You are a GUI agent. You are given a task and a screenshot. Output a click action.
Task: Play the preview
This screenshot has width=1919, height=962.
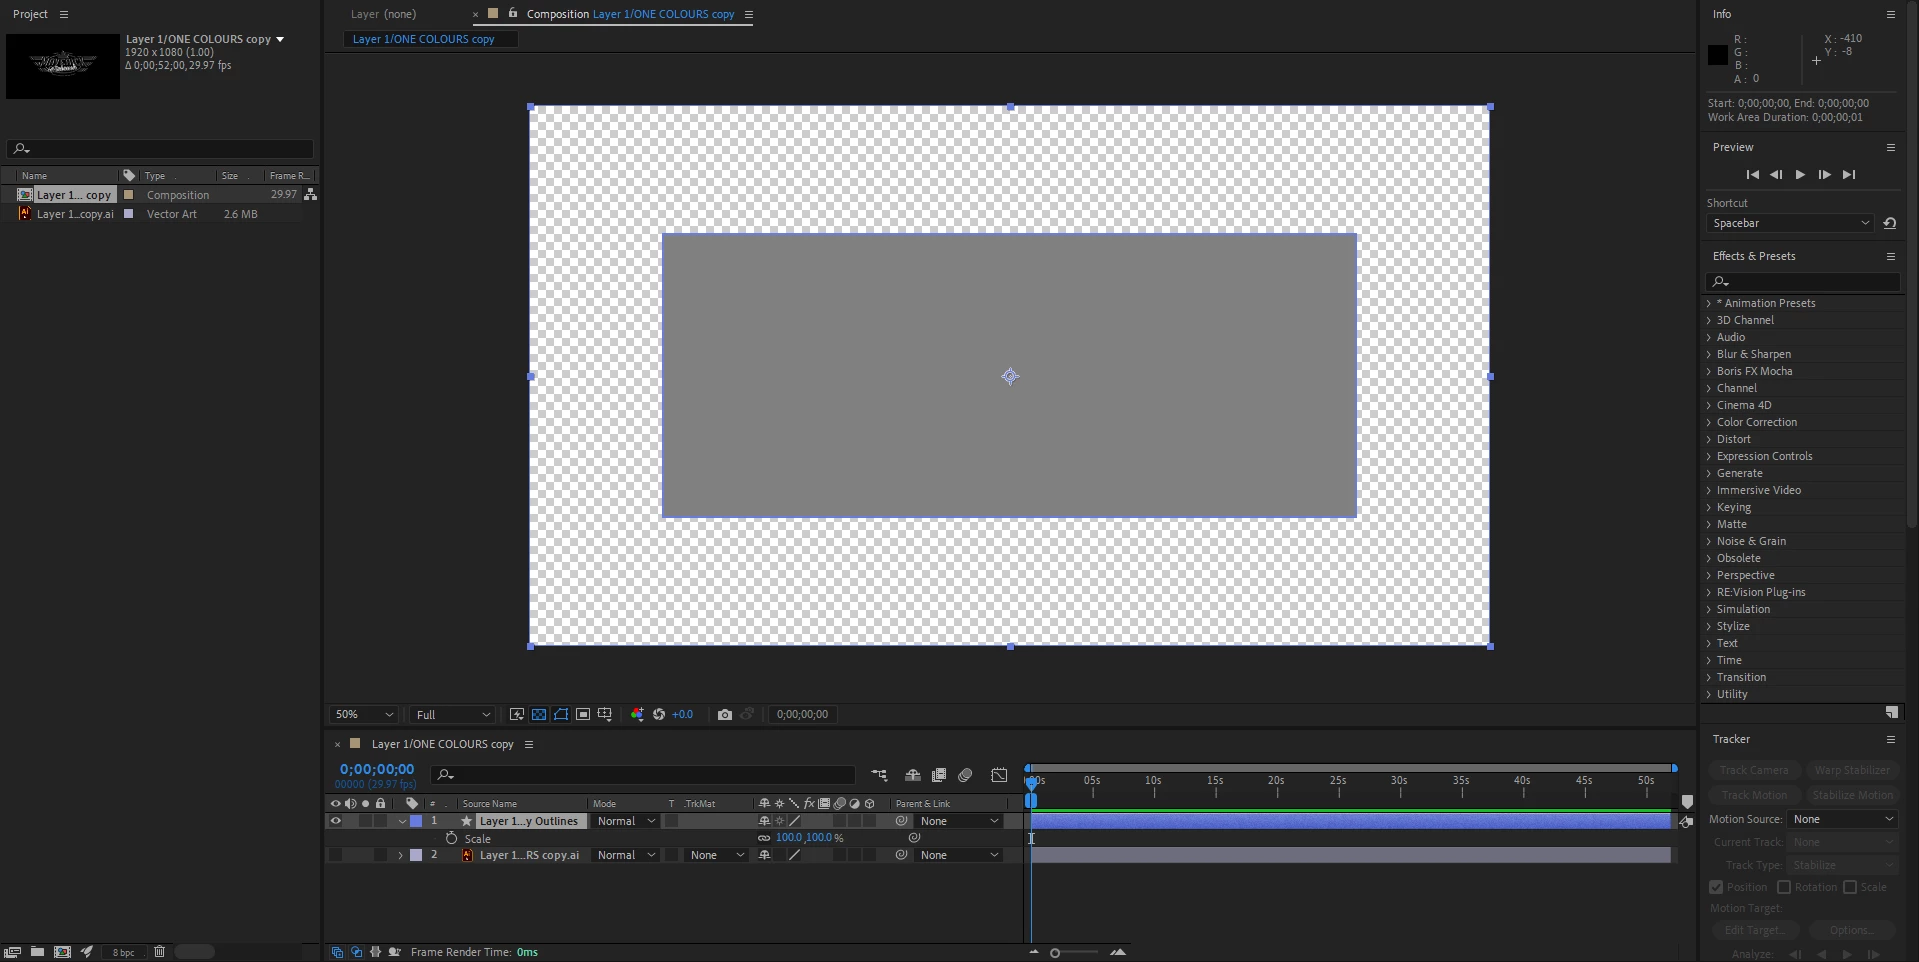coord(1800,174)
